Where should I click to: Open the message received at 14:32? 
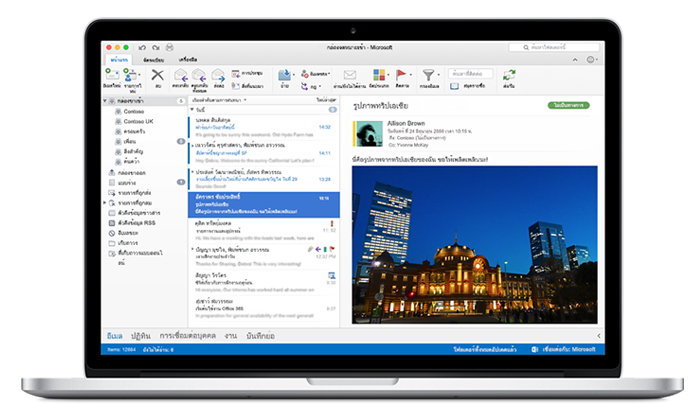coord(263,127)
